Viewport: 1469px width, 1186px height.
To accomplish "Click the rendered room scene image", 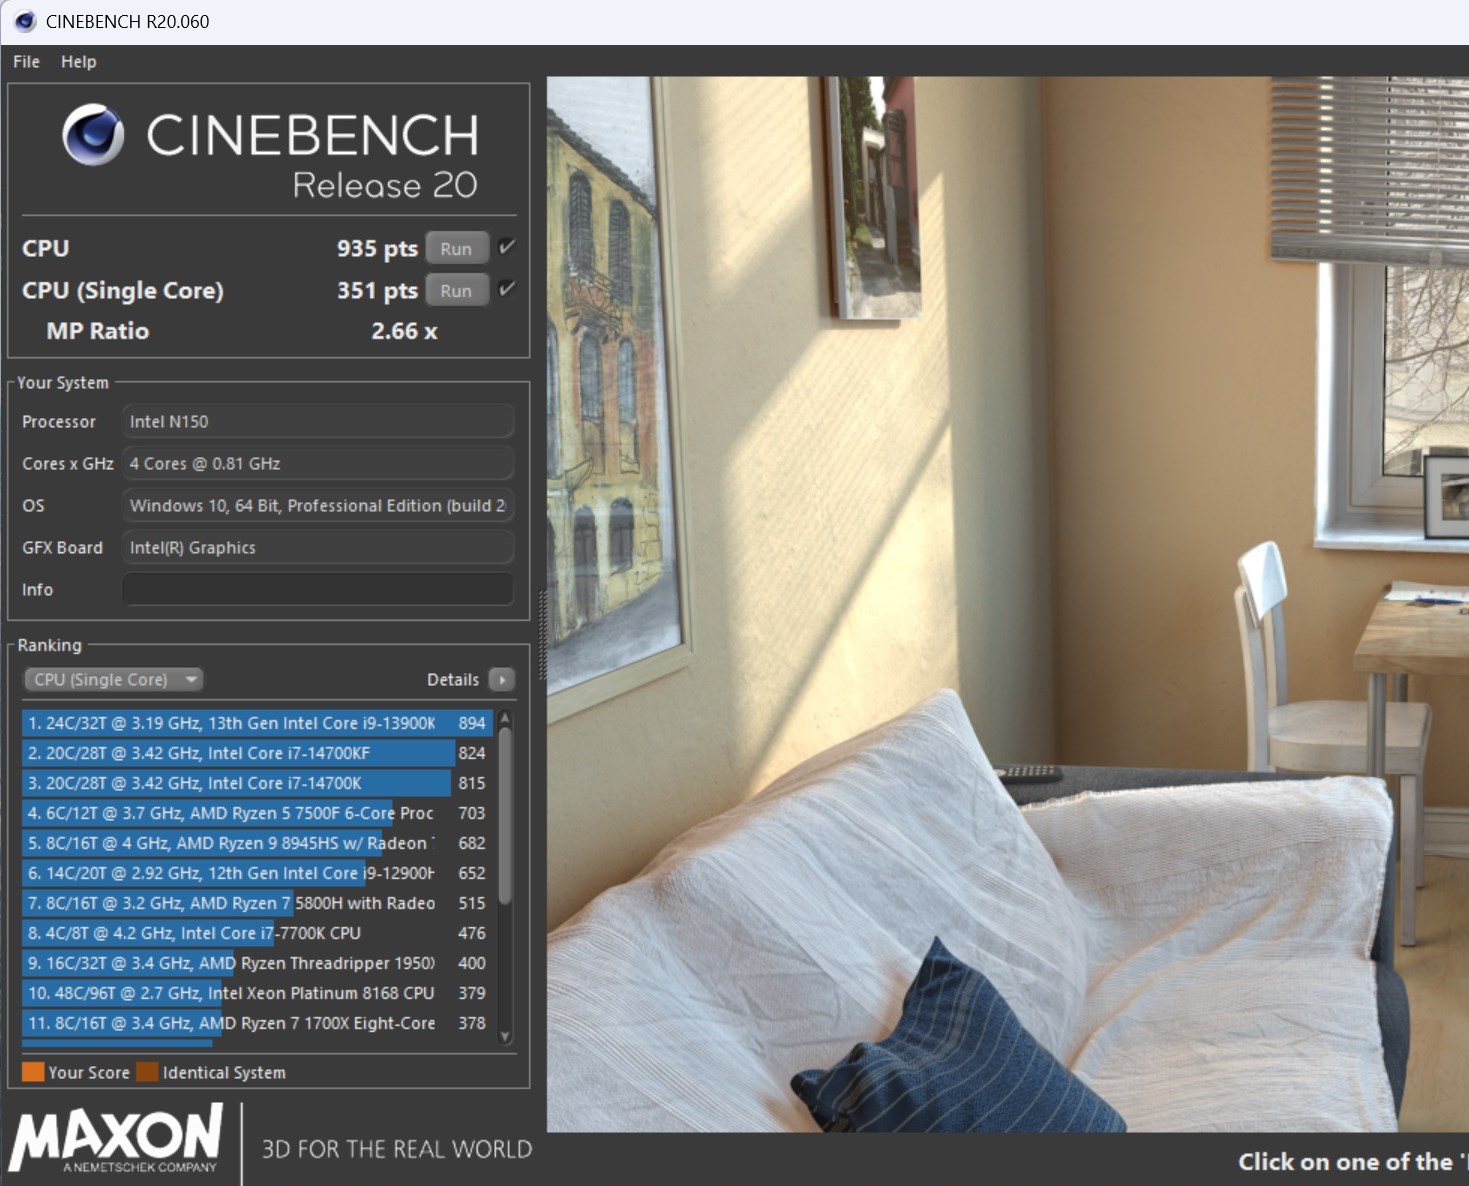I will pos(1007,604).
